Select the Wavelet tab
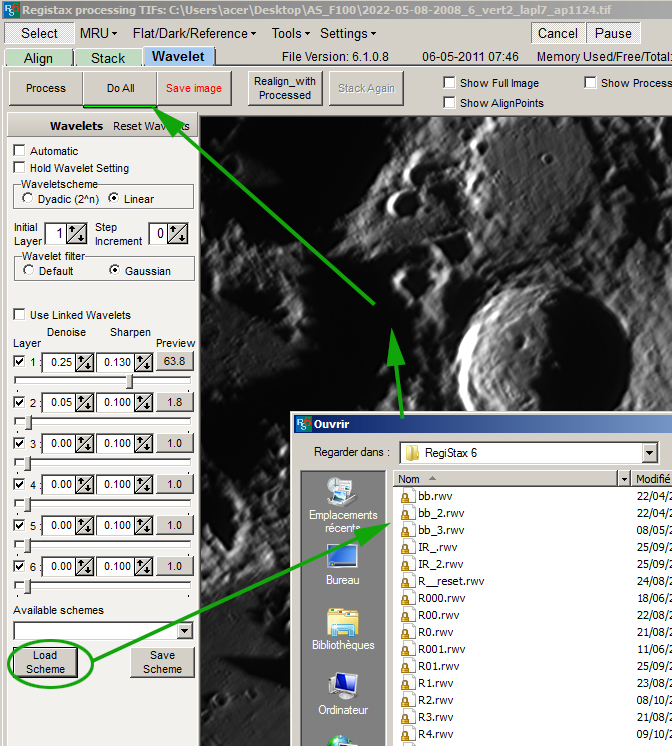This screenshot has width=672, height=746. [x=178, y=56]
